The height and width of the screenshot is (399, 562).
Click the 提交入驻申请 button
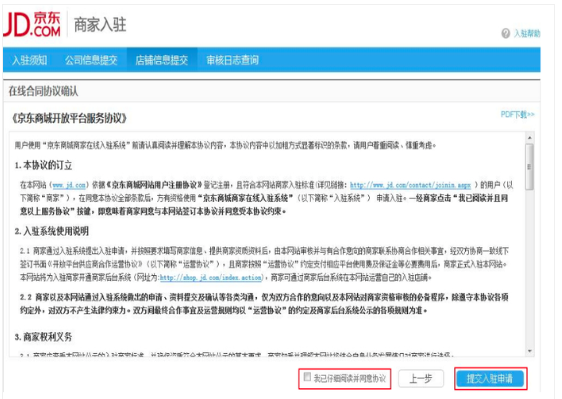point(490,379)
